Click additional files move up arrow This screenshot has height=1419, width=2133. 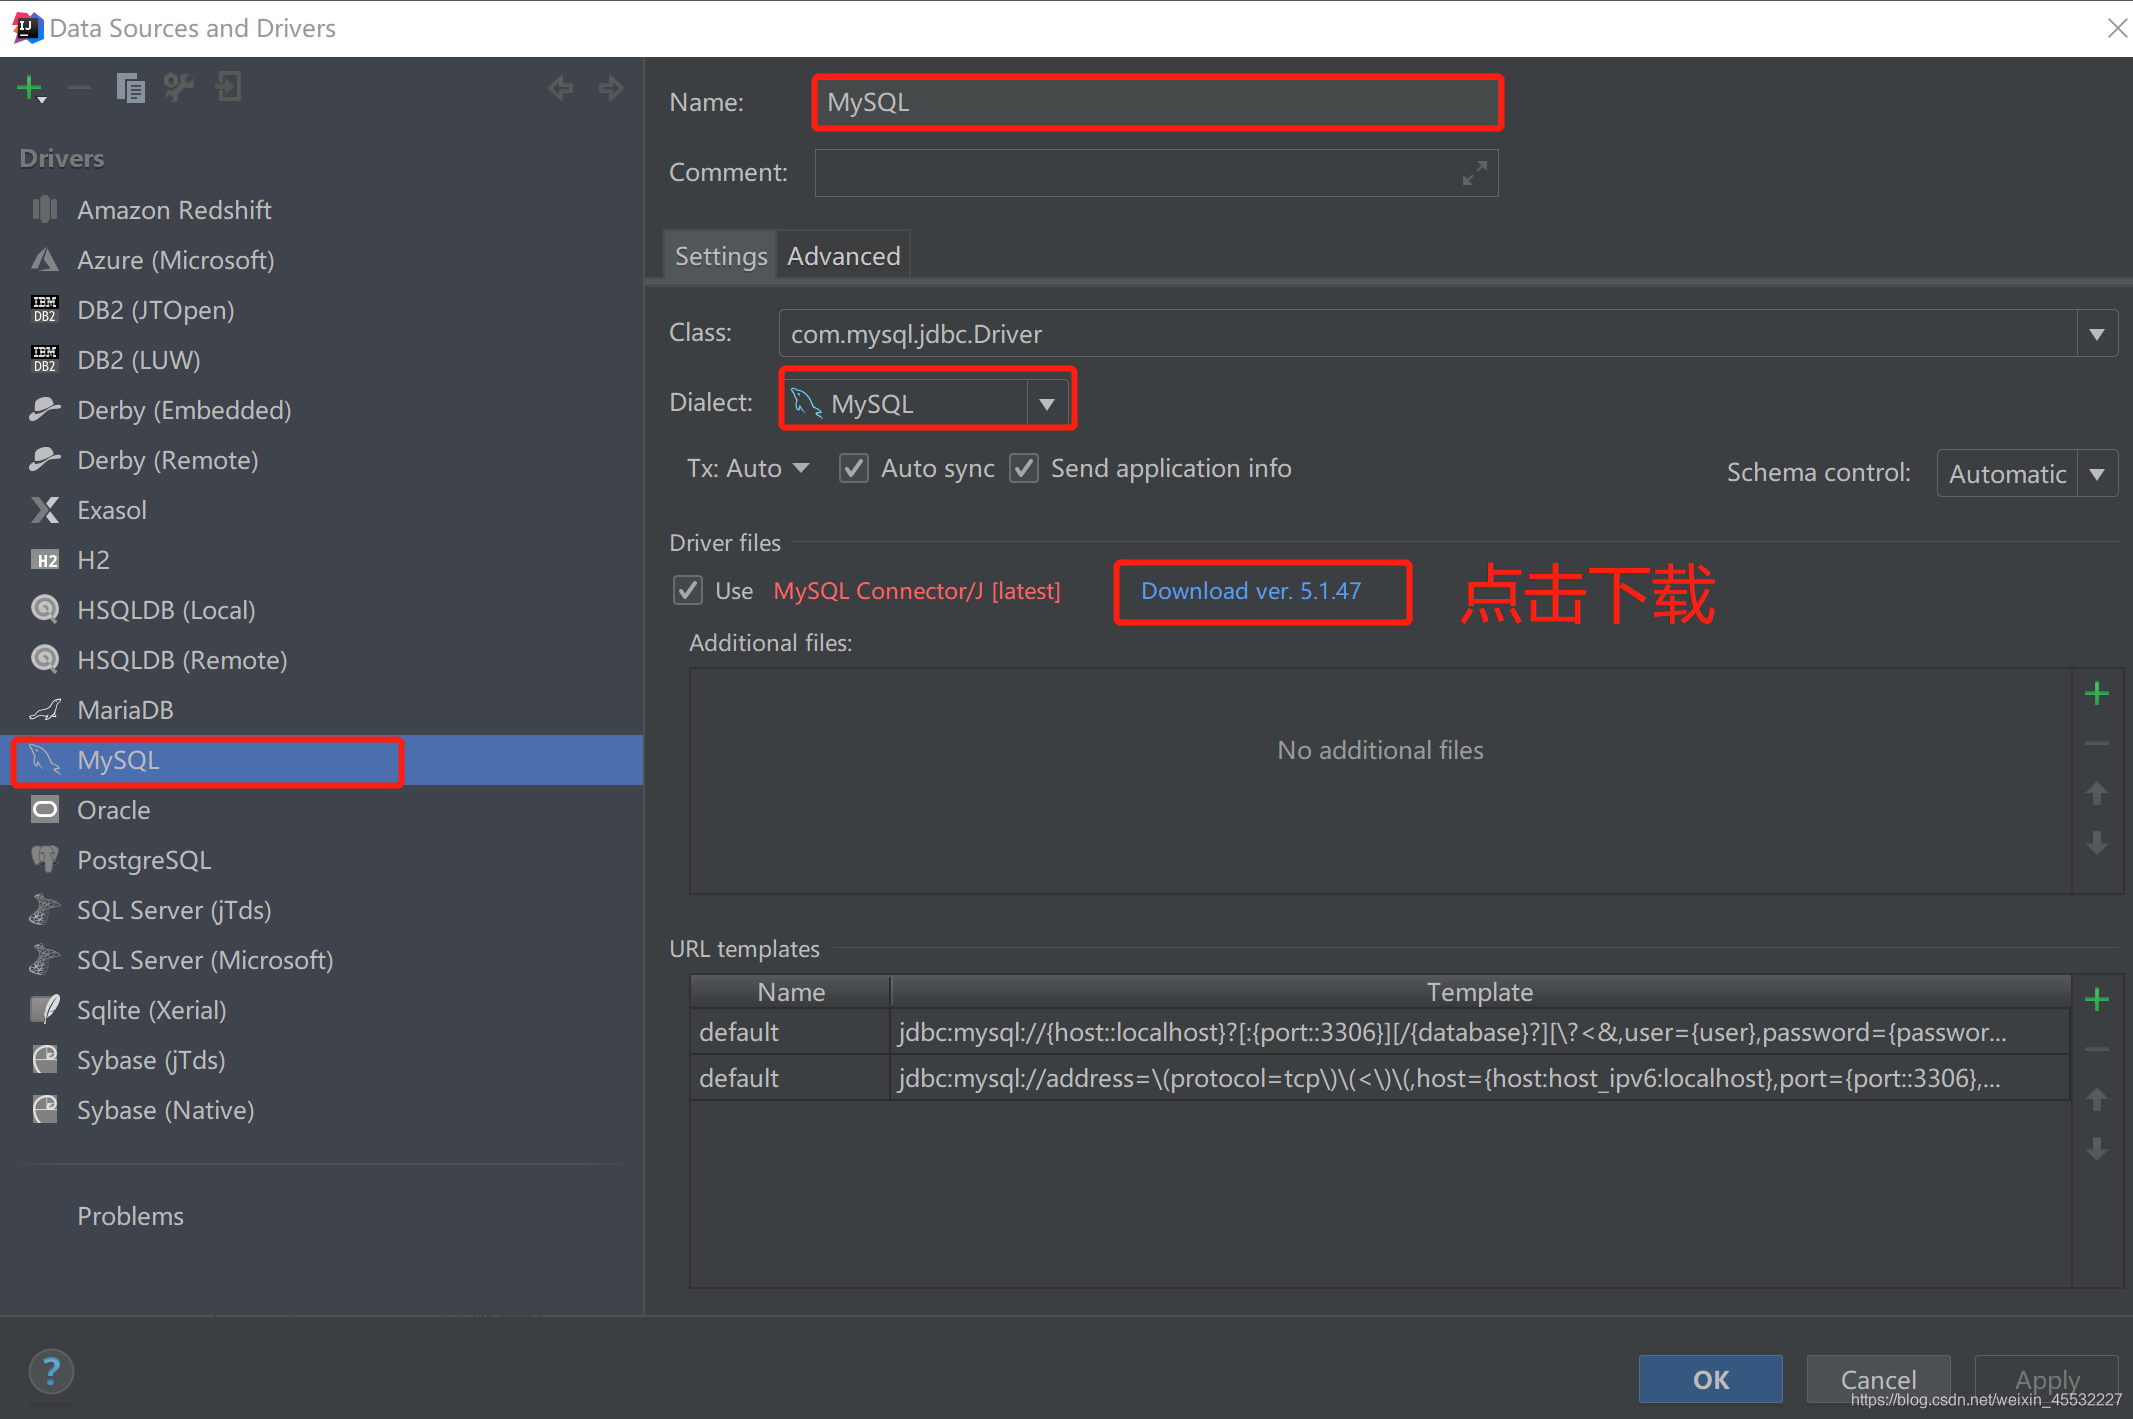click(x=2097, y=793)
